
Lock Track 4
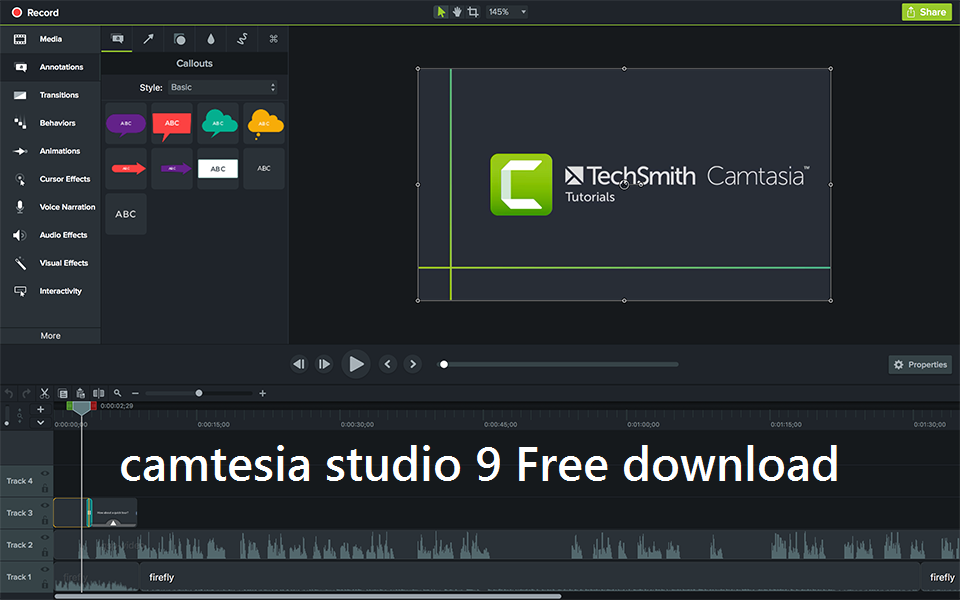pyautogui.click(x=45, y=488)
